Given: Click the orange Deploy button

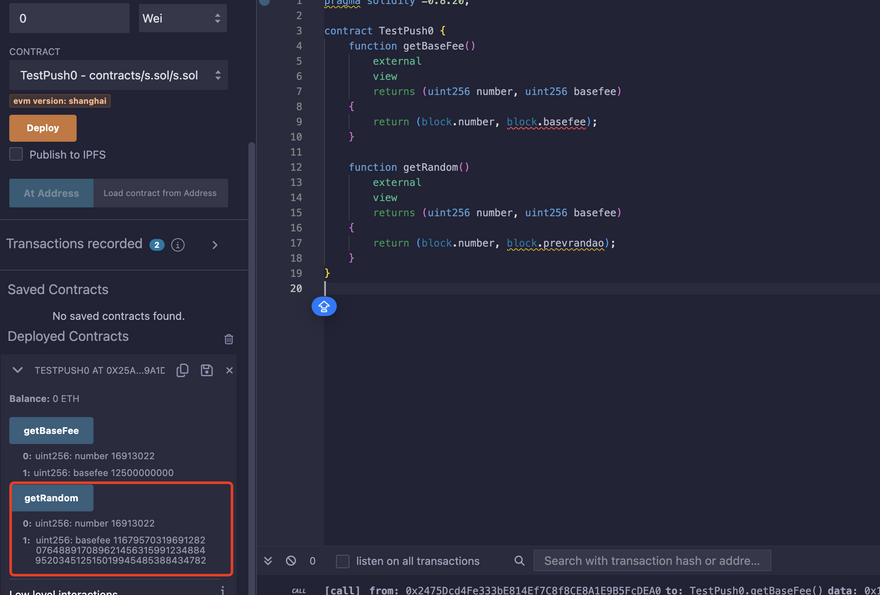Looking at the screenshot, I should [x=43, y=128].
